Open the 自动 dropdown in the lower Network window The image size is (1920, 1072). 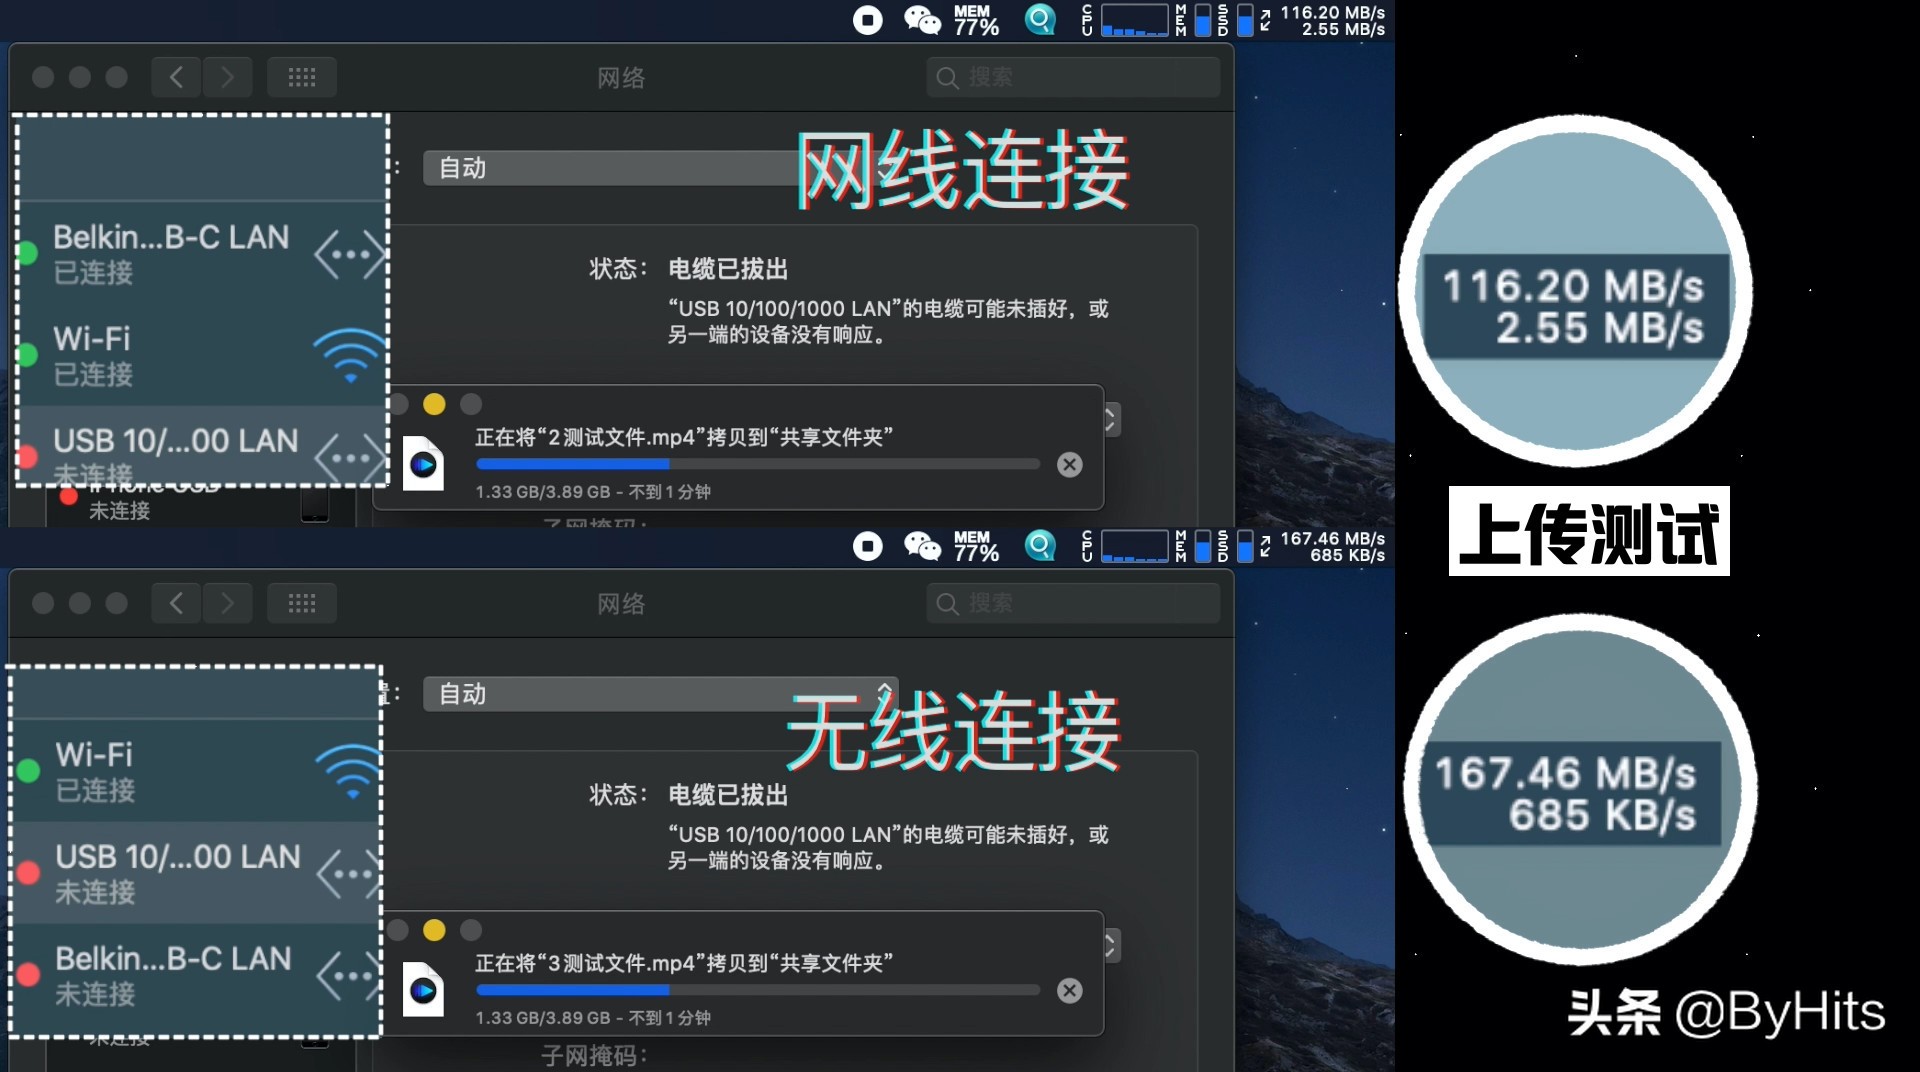660,694
